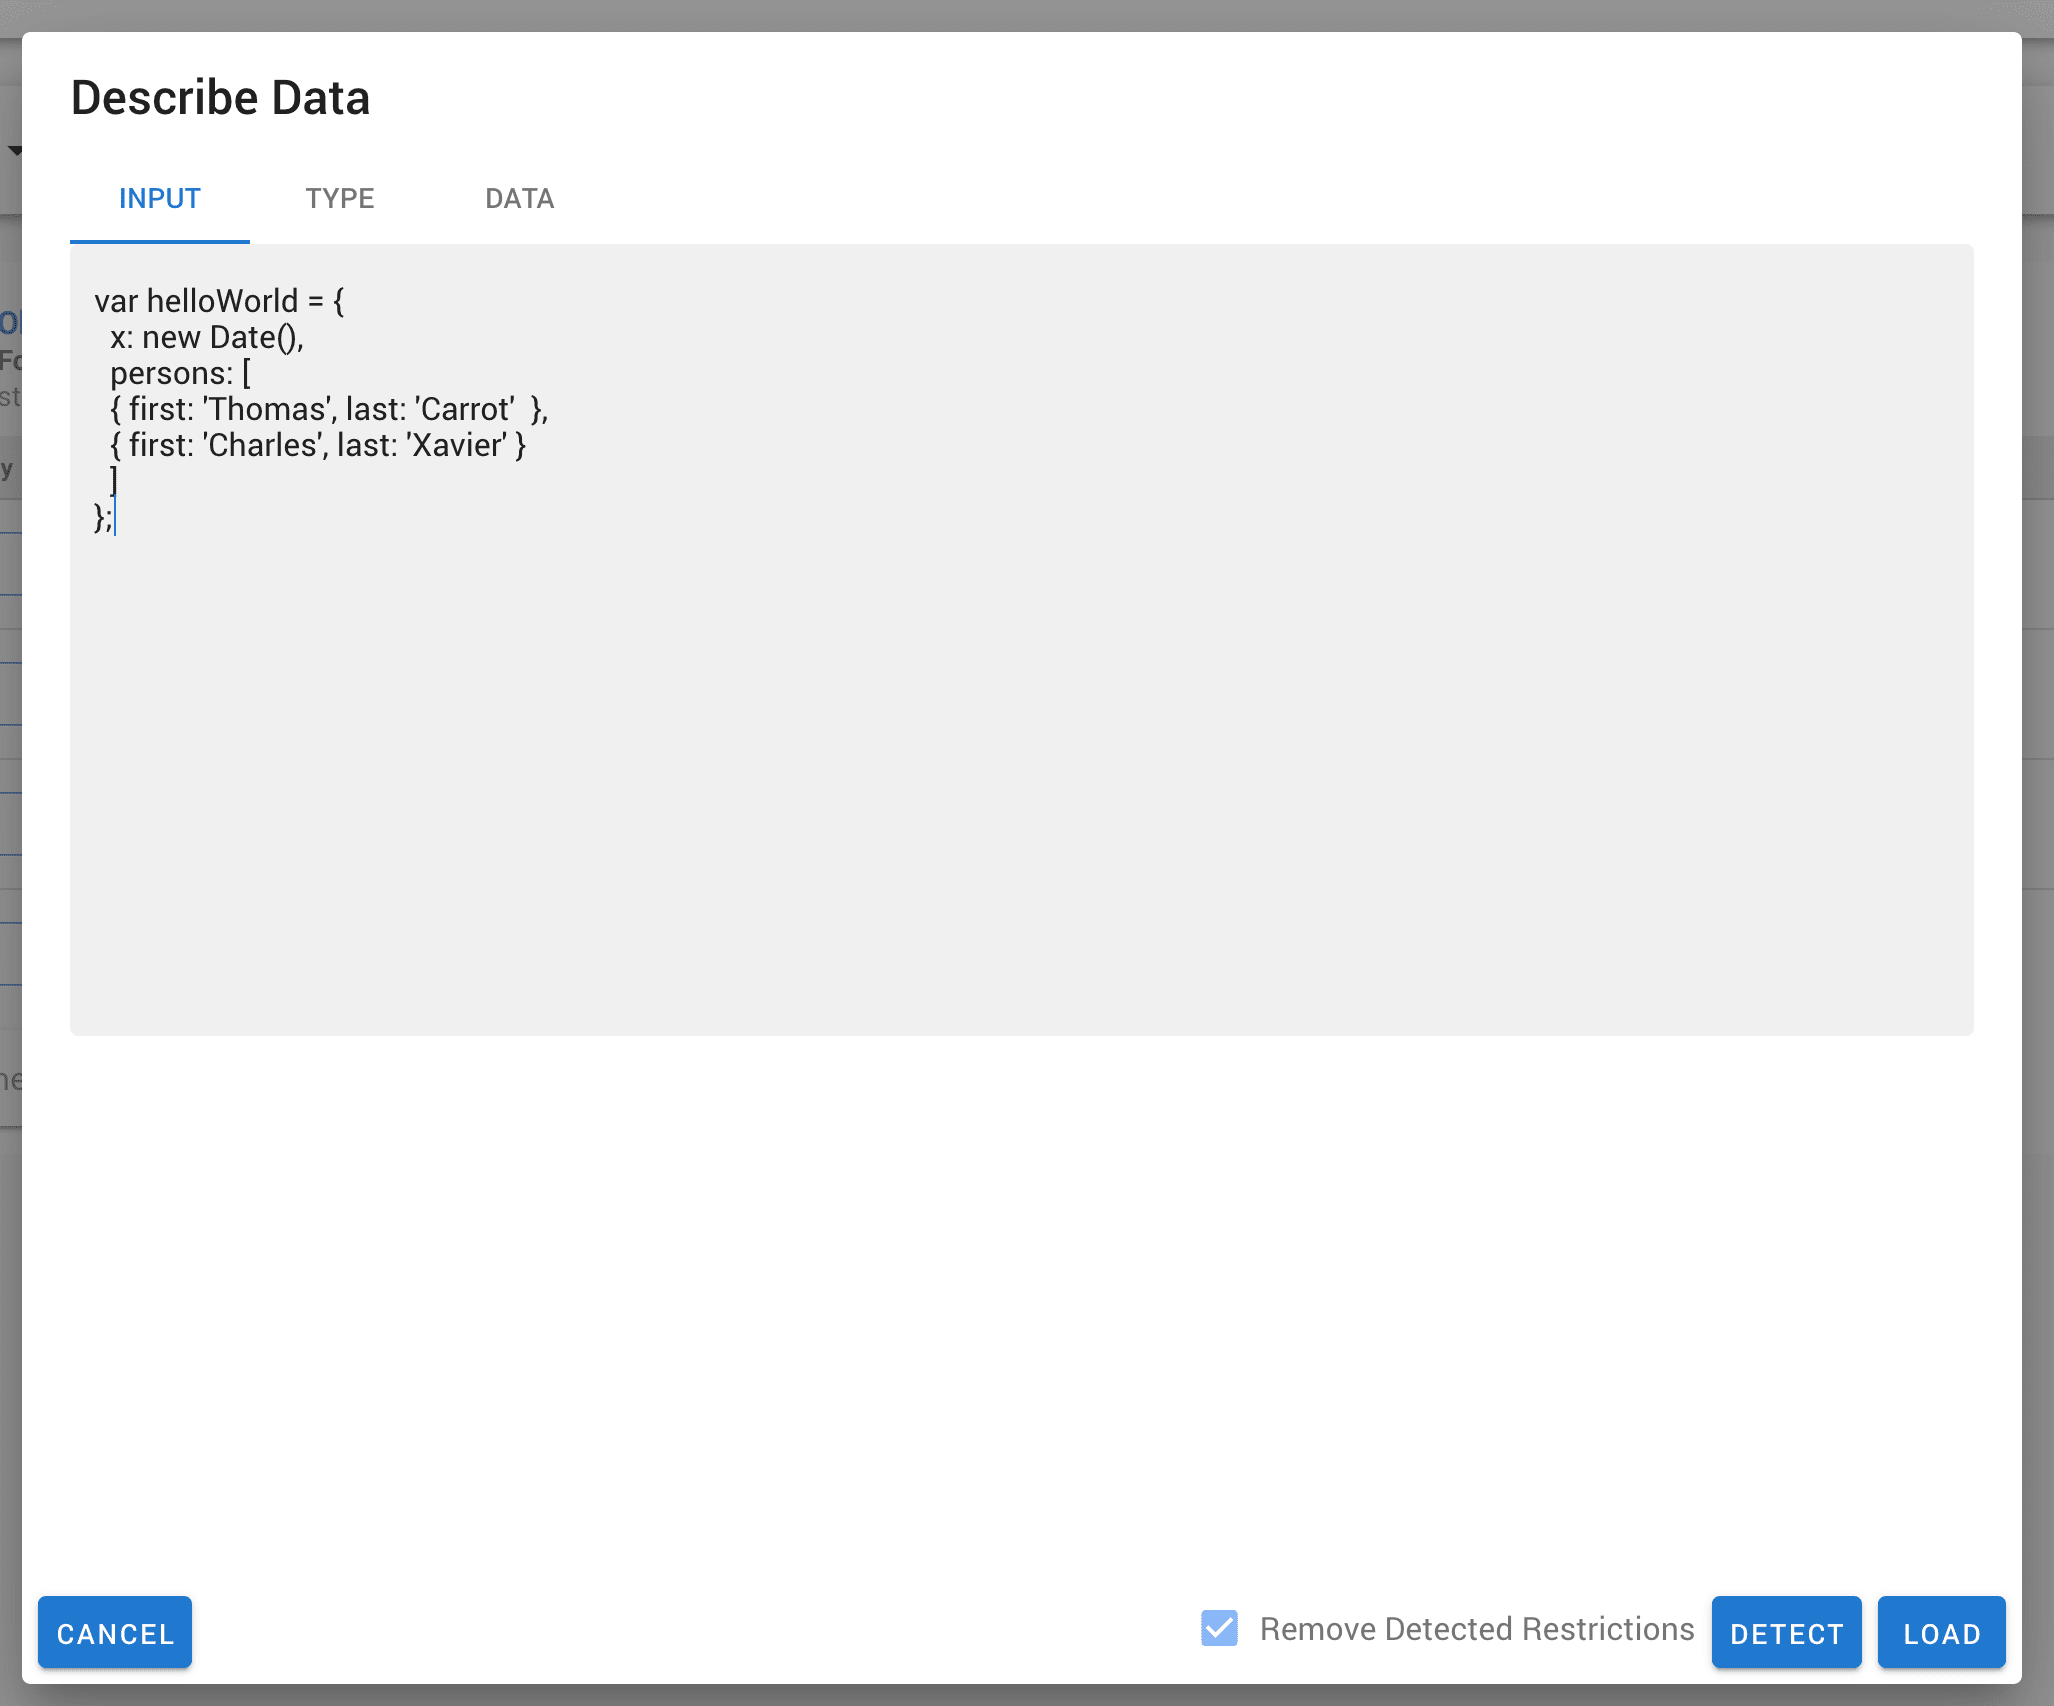2054x1706 pixels.
Task: Click the closing '};' line of the code
Action: pyautogui.click(x=102, y=517)
